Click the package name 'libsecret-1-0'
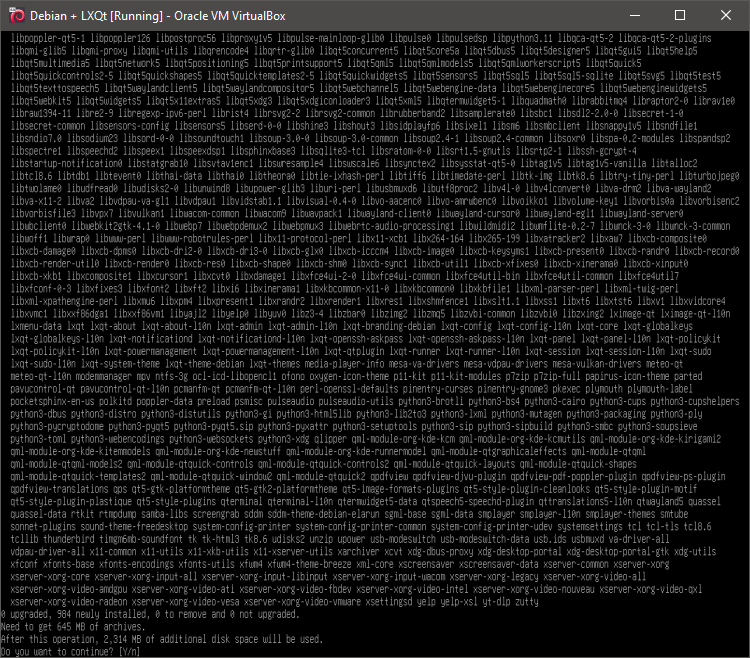The height and width of the screenshot is (658, 750). (x=653, y=113)
